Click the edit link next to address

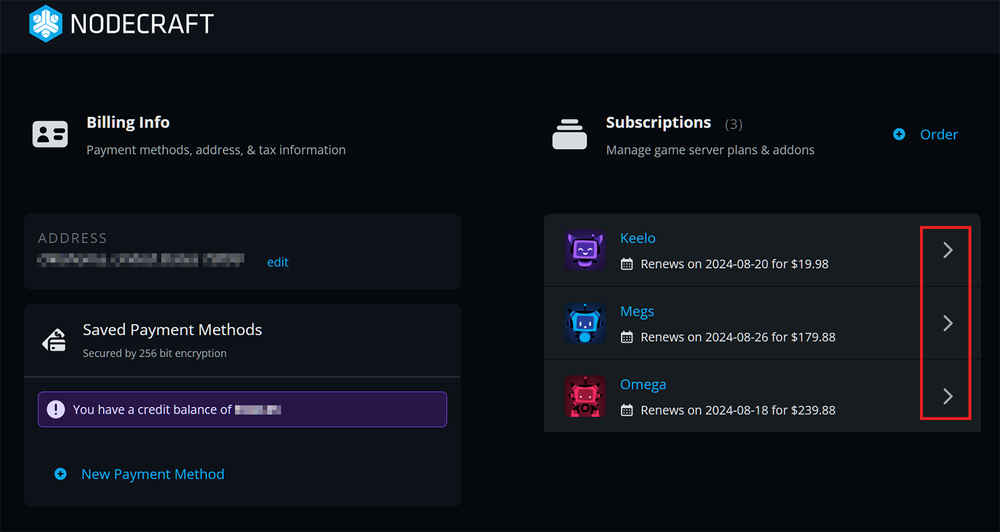[277, 262]
